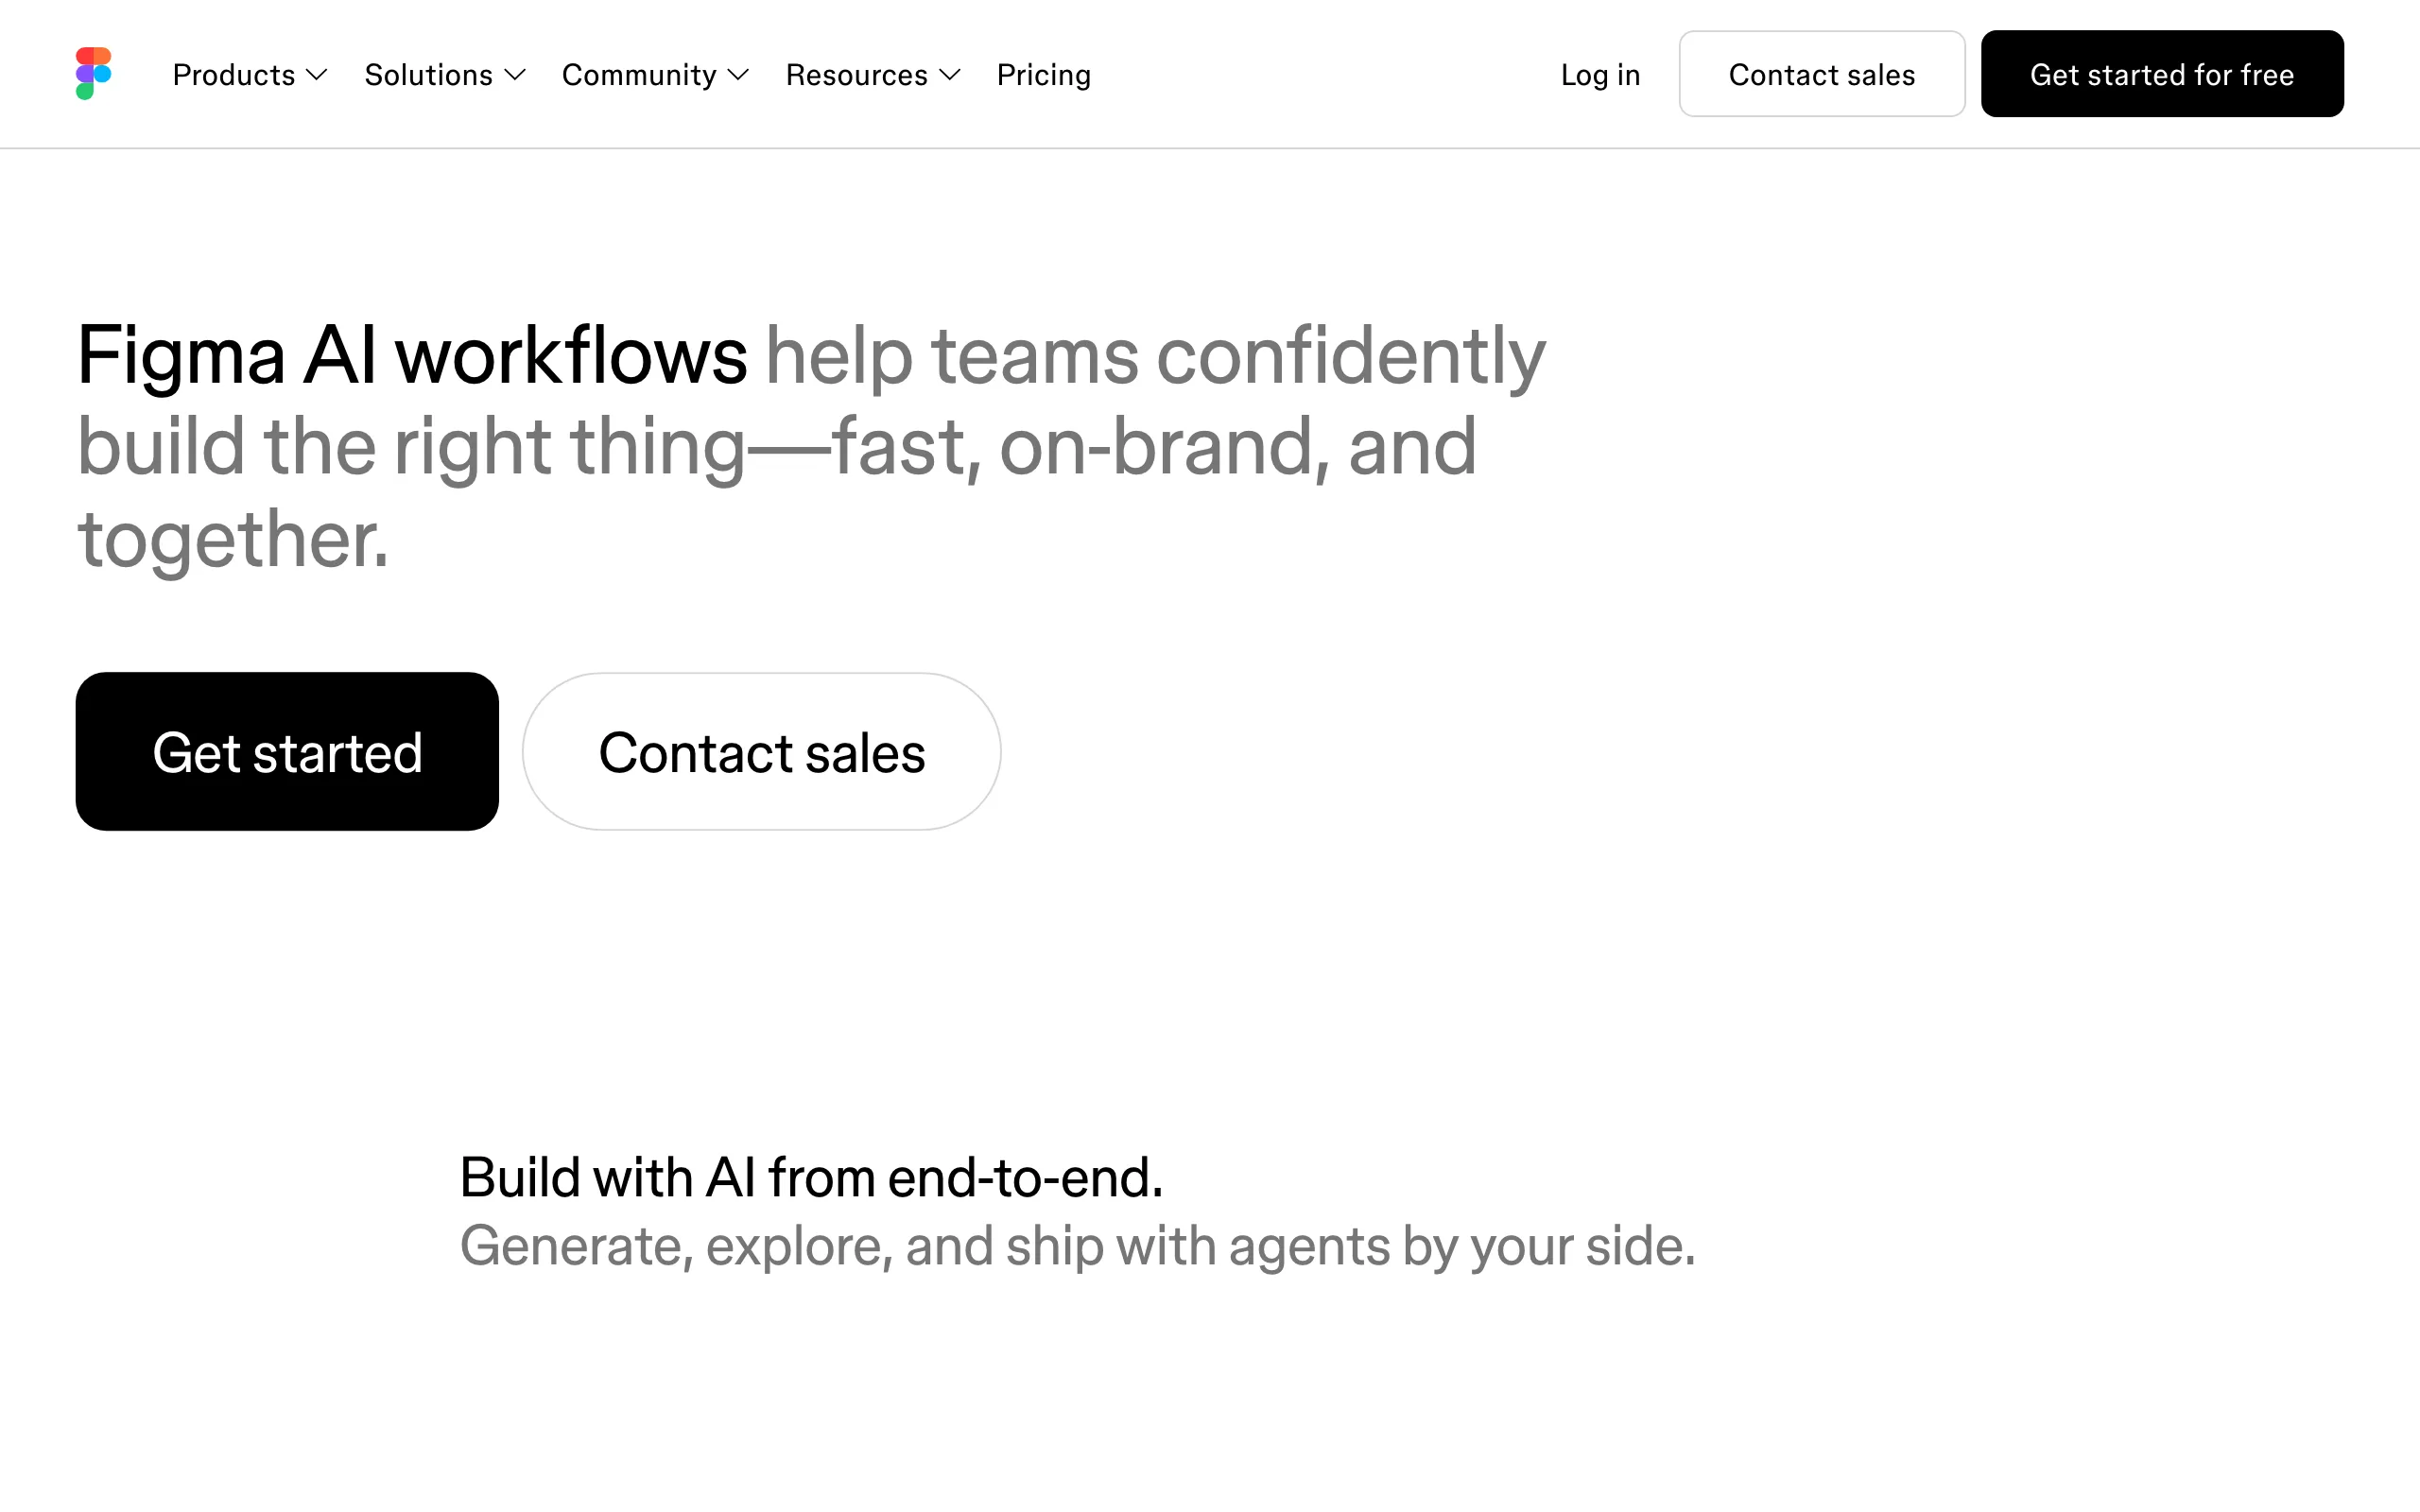Click the outlined Contact sales header button
2420x1512 pixels.
coord(1822,74)
